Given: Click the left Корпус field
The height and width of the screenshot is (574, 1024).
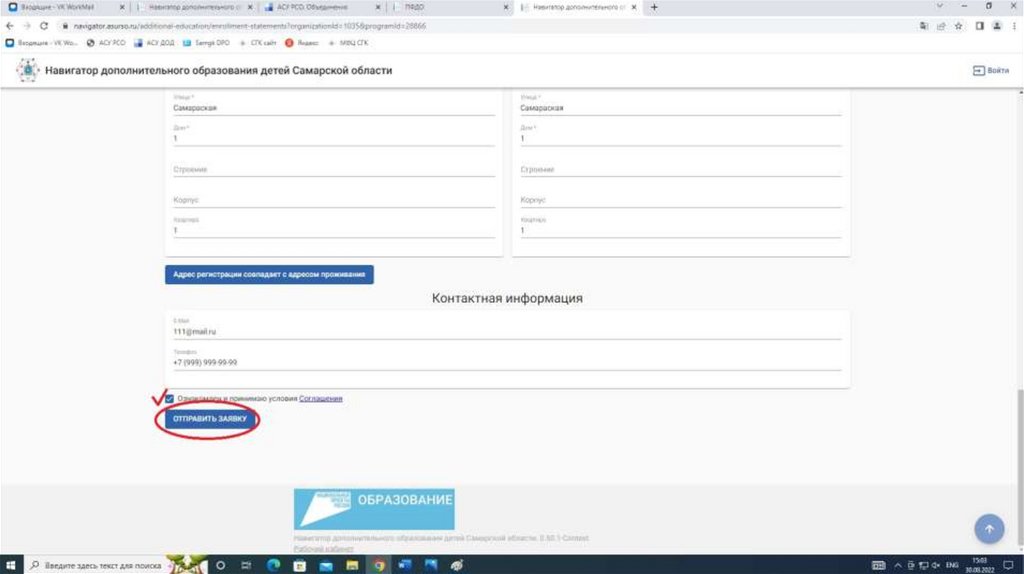Looking at the screenshot, I should [334, 200].
